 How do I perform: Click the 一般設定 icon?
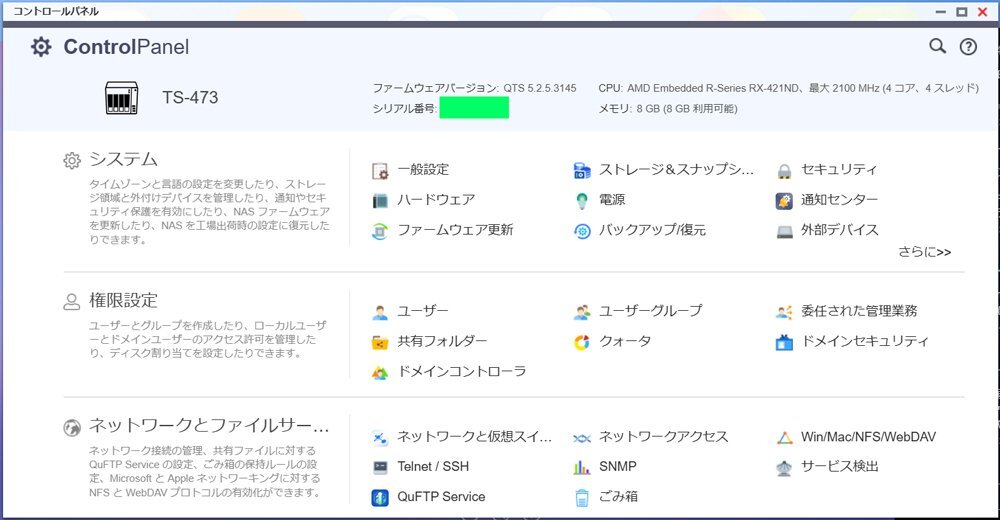380,171
